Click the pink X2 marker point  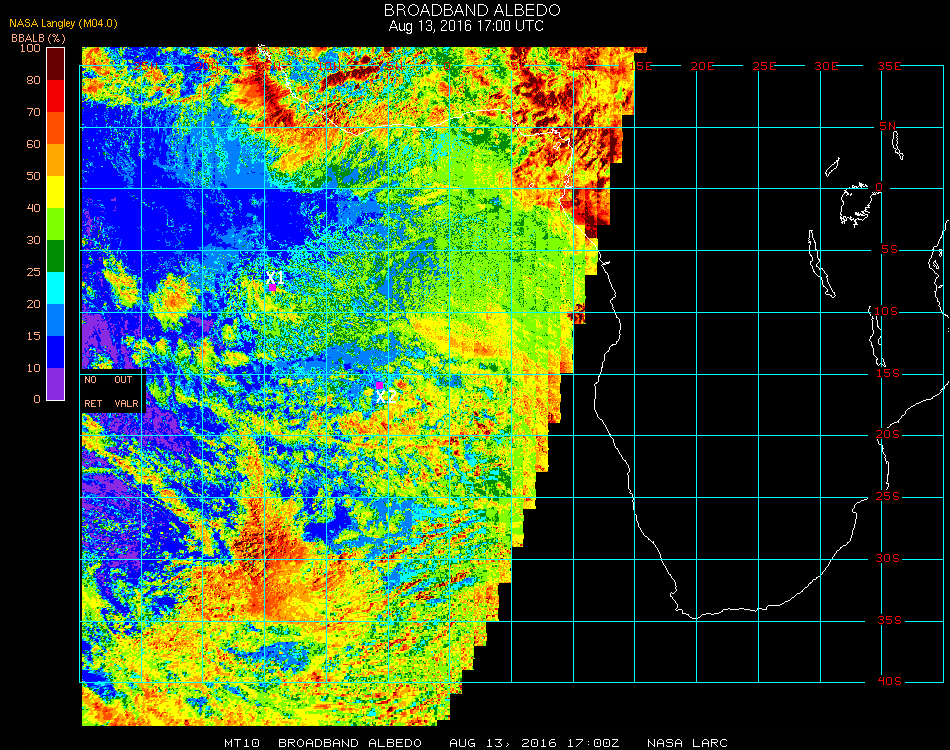(379, 385)
